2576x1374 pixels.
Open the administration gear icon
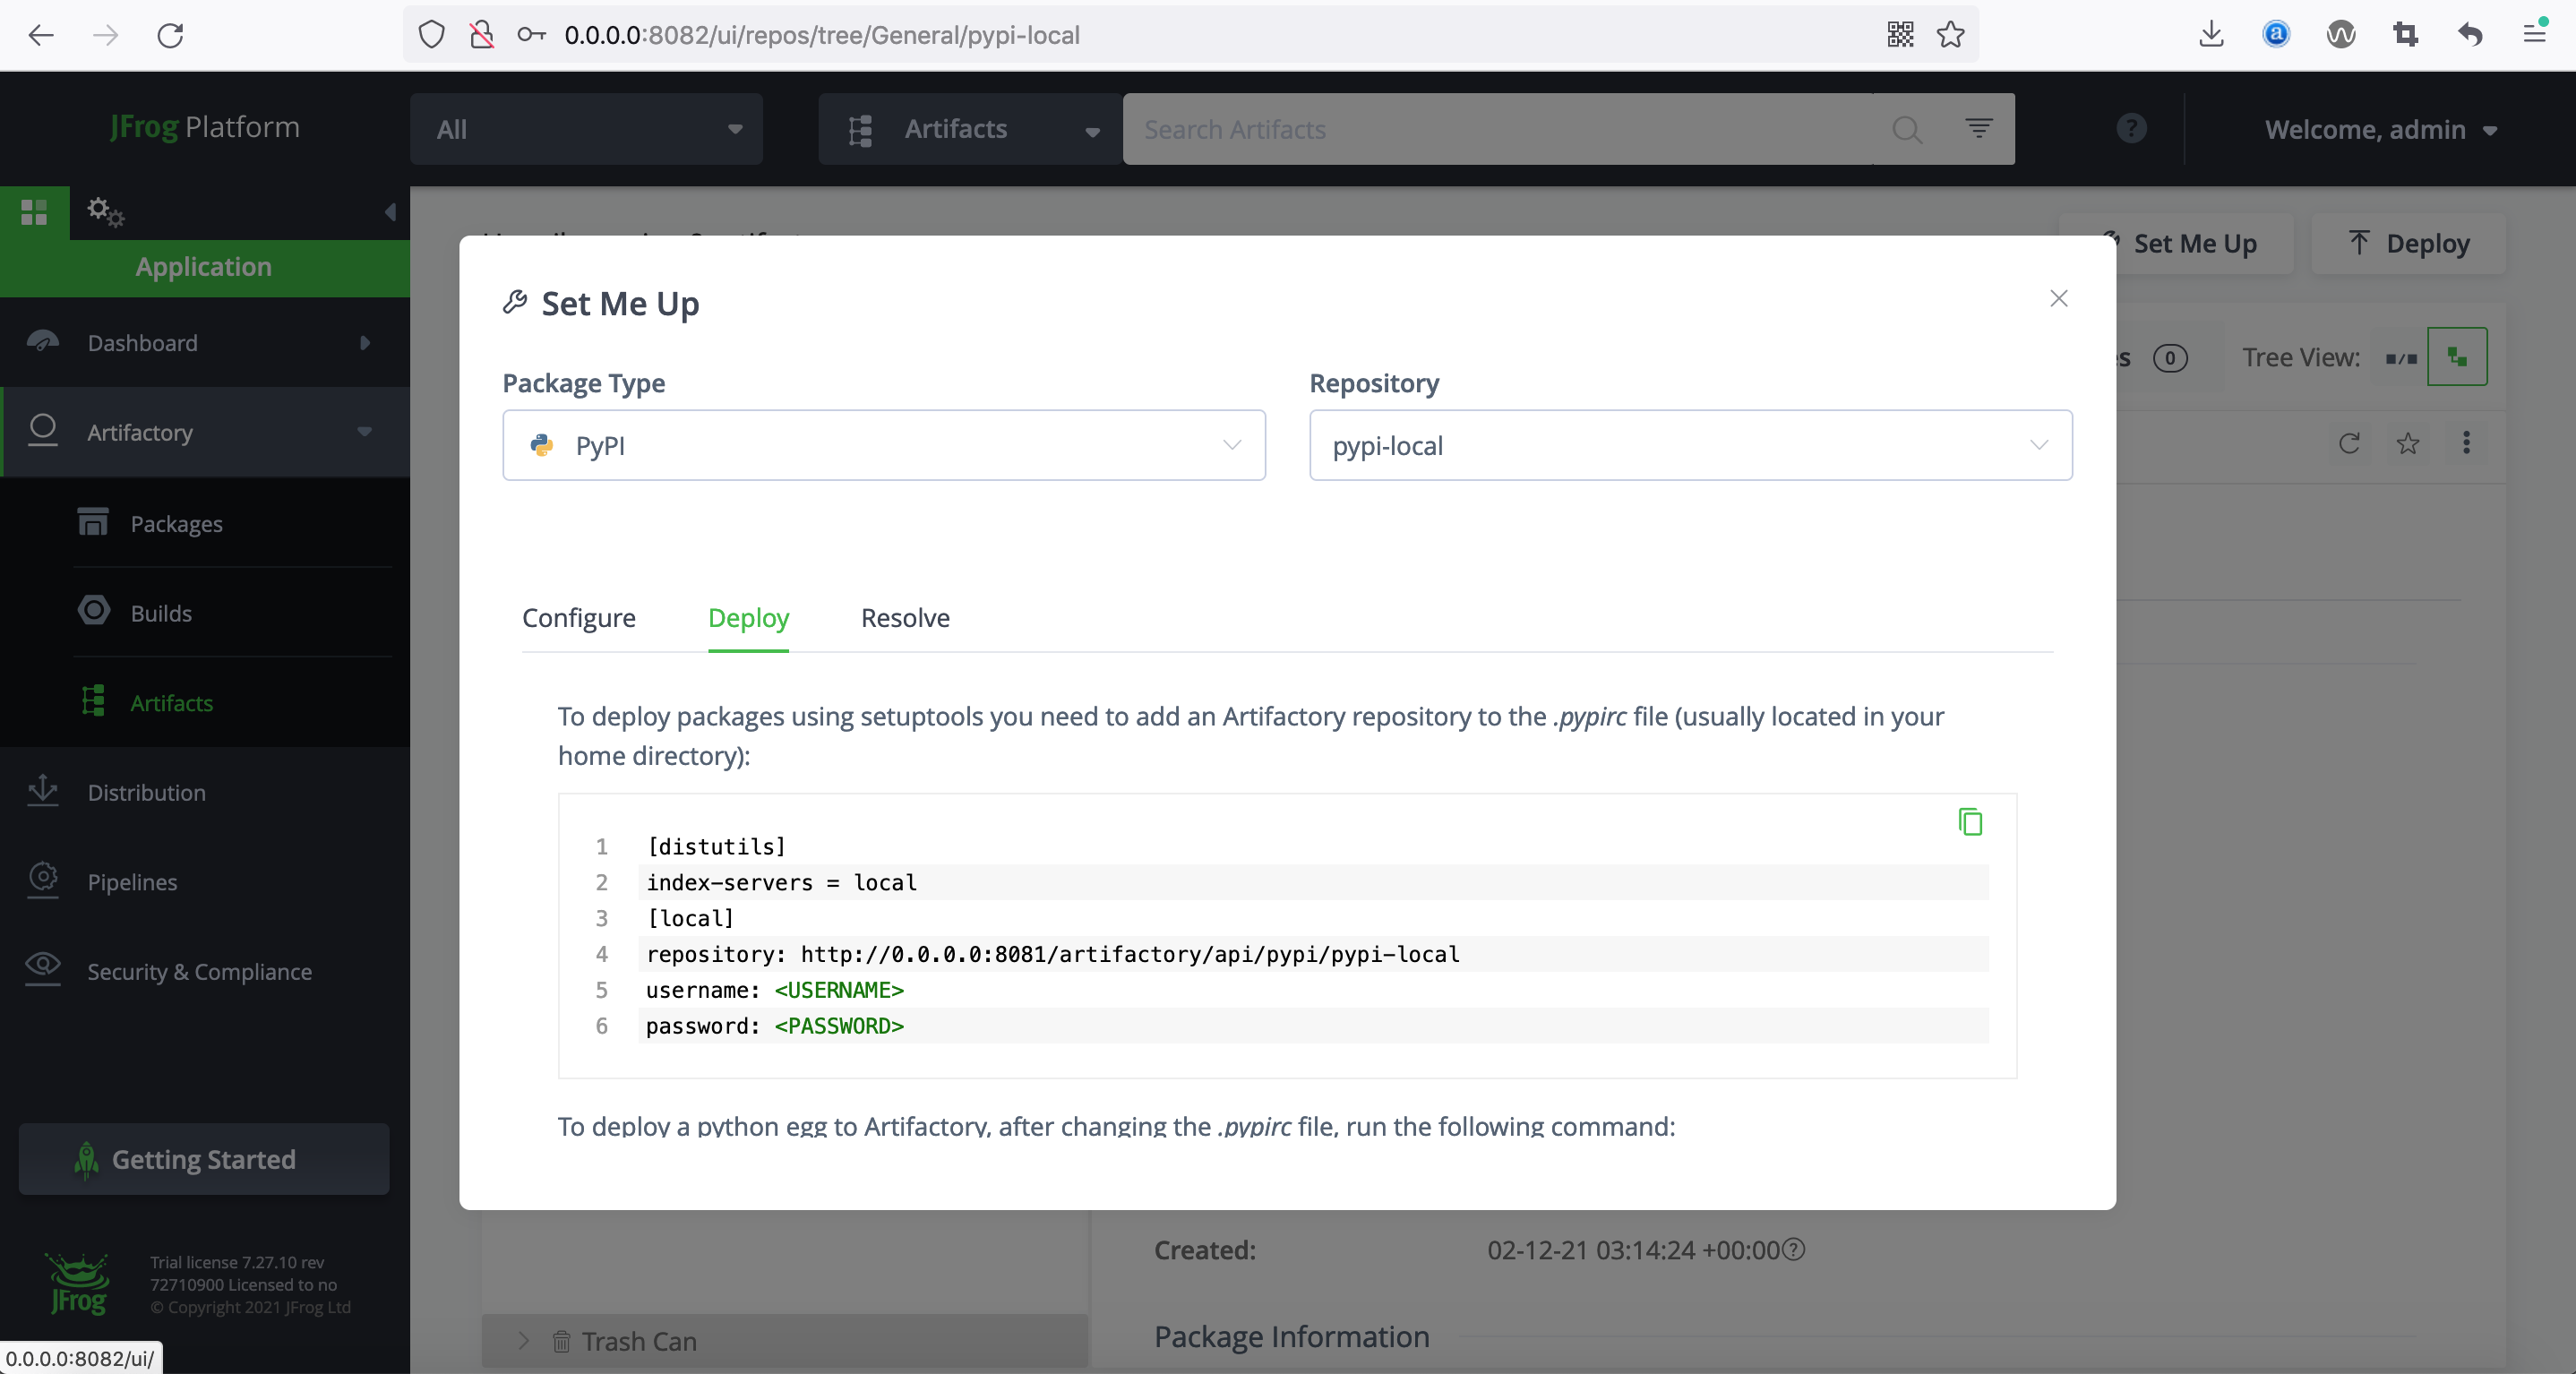click(x=104, y=212)
